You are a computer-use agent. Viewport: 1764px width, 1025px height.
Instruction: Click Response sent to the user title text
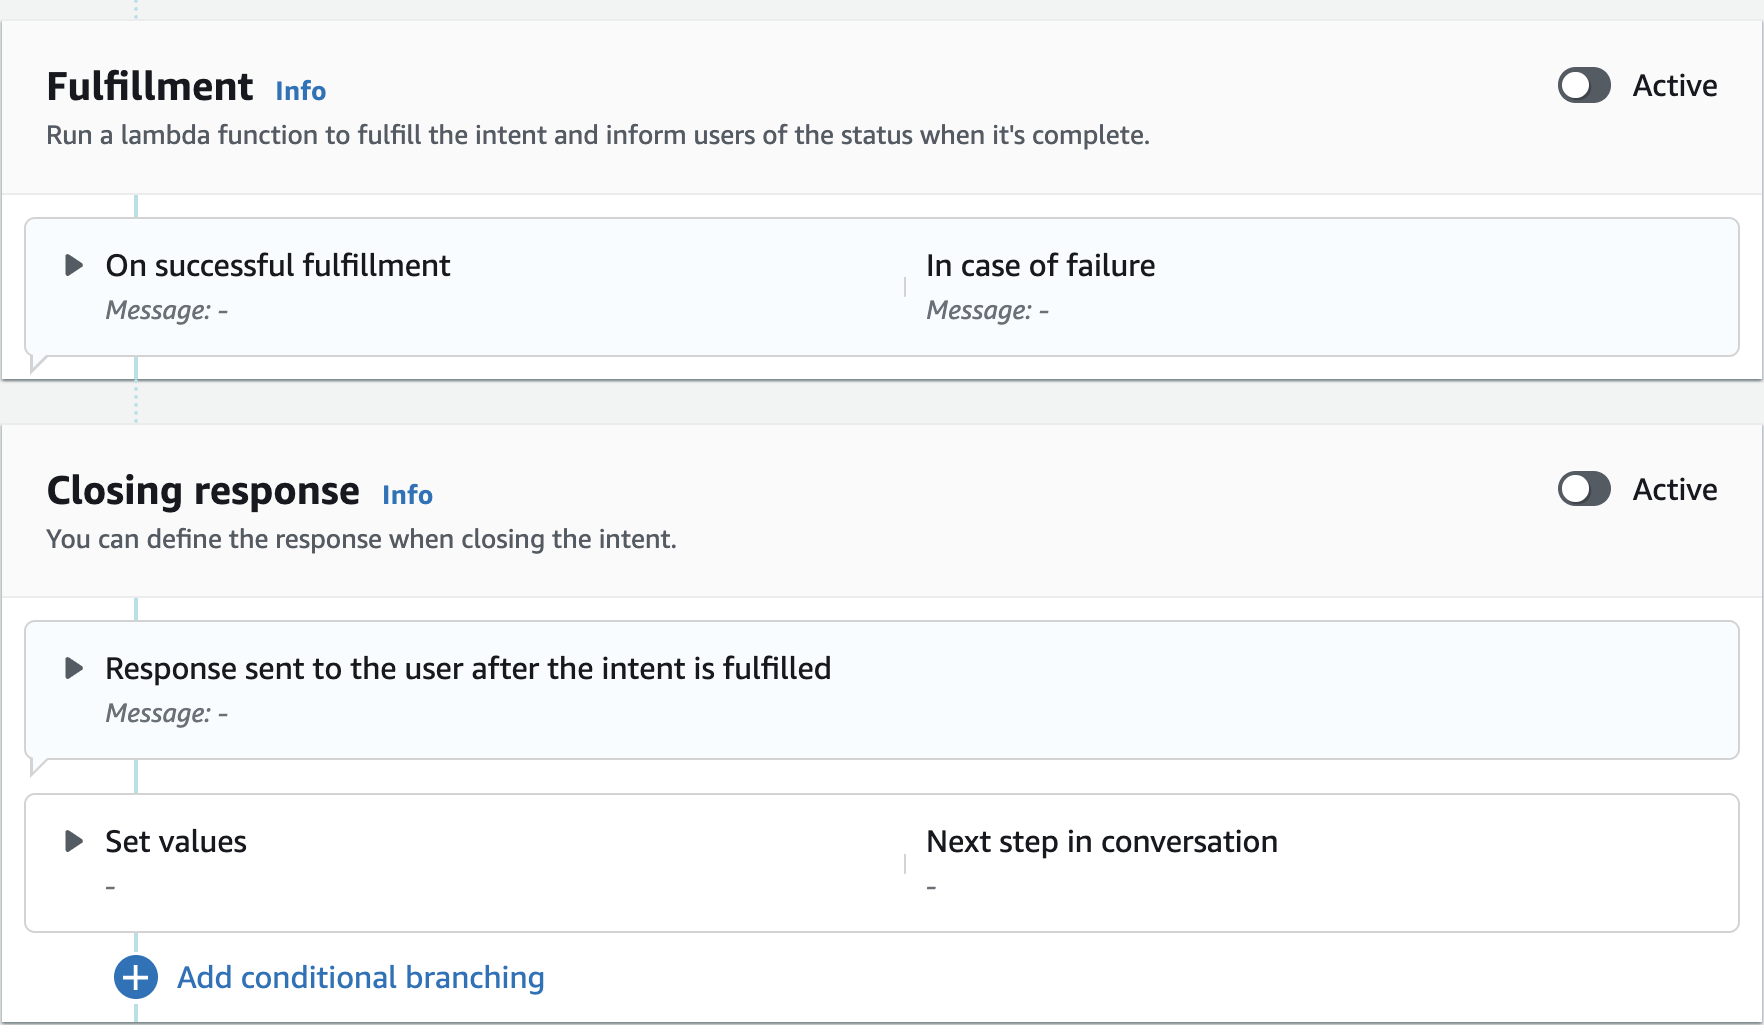[x=468, y=668]
